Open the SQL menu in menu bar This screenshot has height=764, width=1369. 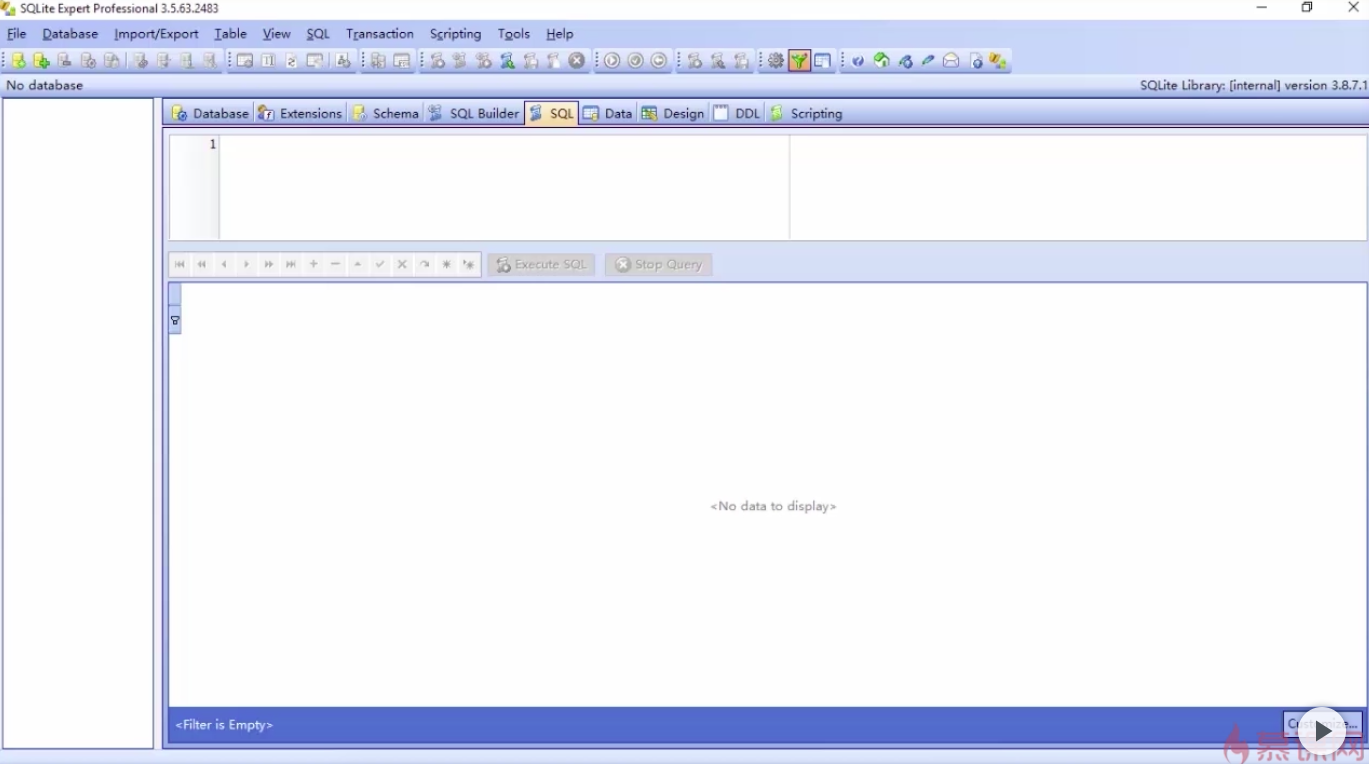click(318, 34)
